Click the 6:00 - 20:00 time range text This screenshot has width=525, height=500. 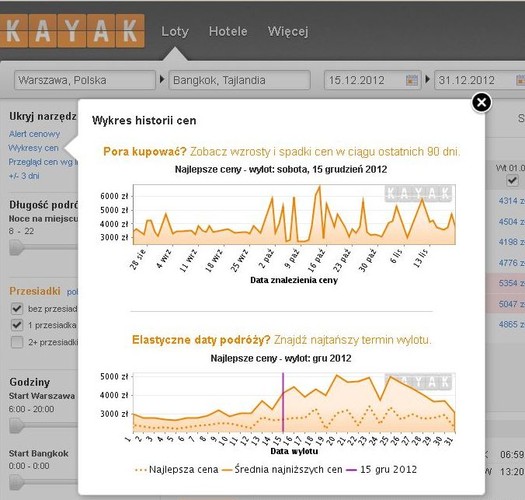(x=31, y=409)
